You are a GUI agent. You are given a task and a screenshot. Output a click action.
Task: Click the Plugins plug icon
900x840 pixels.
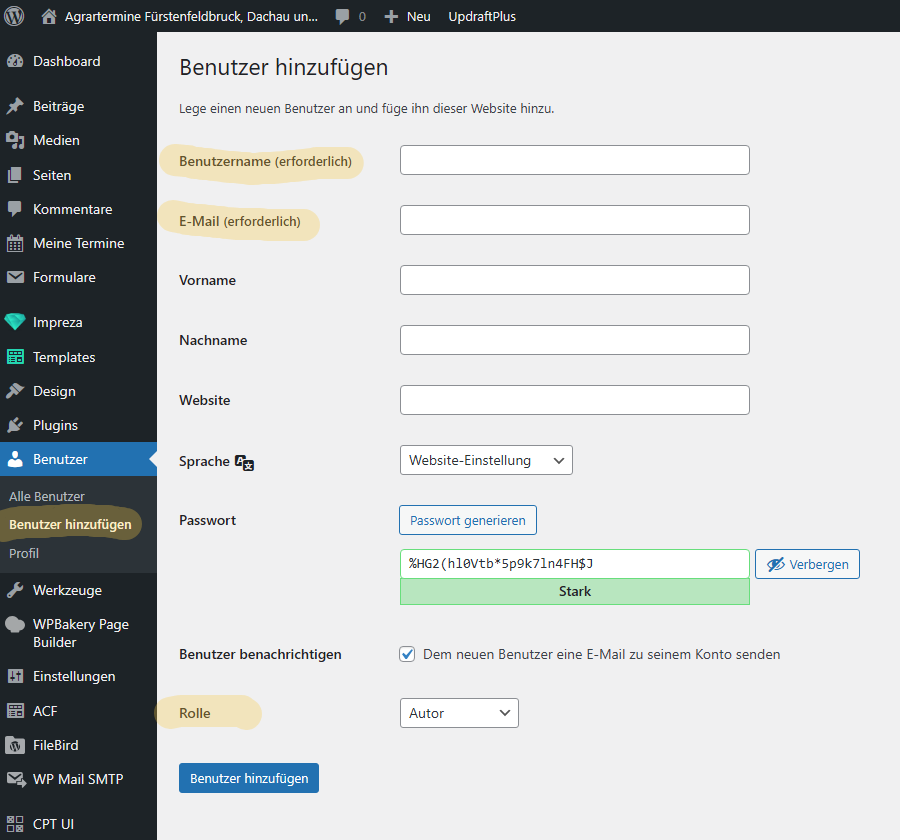(15, 425)
